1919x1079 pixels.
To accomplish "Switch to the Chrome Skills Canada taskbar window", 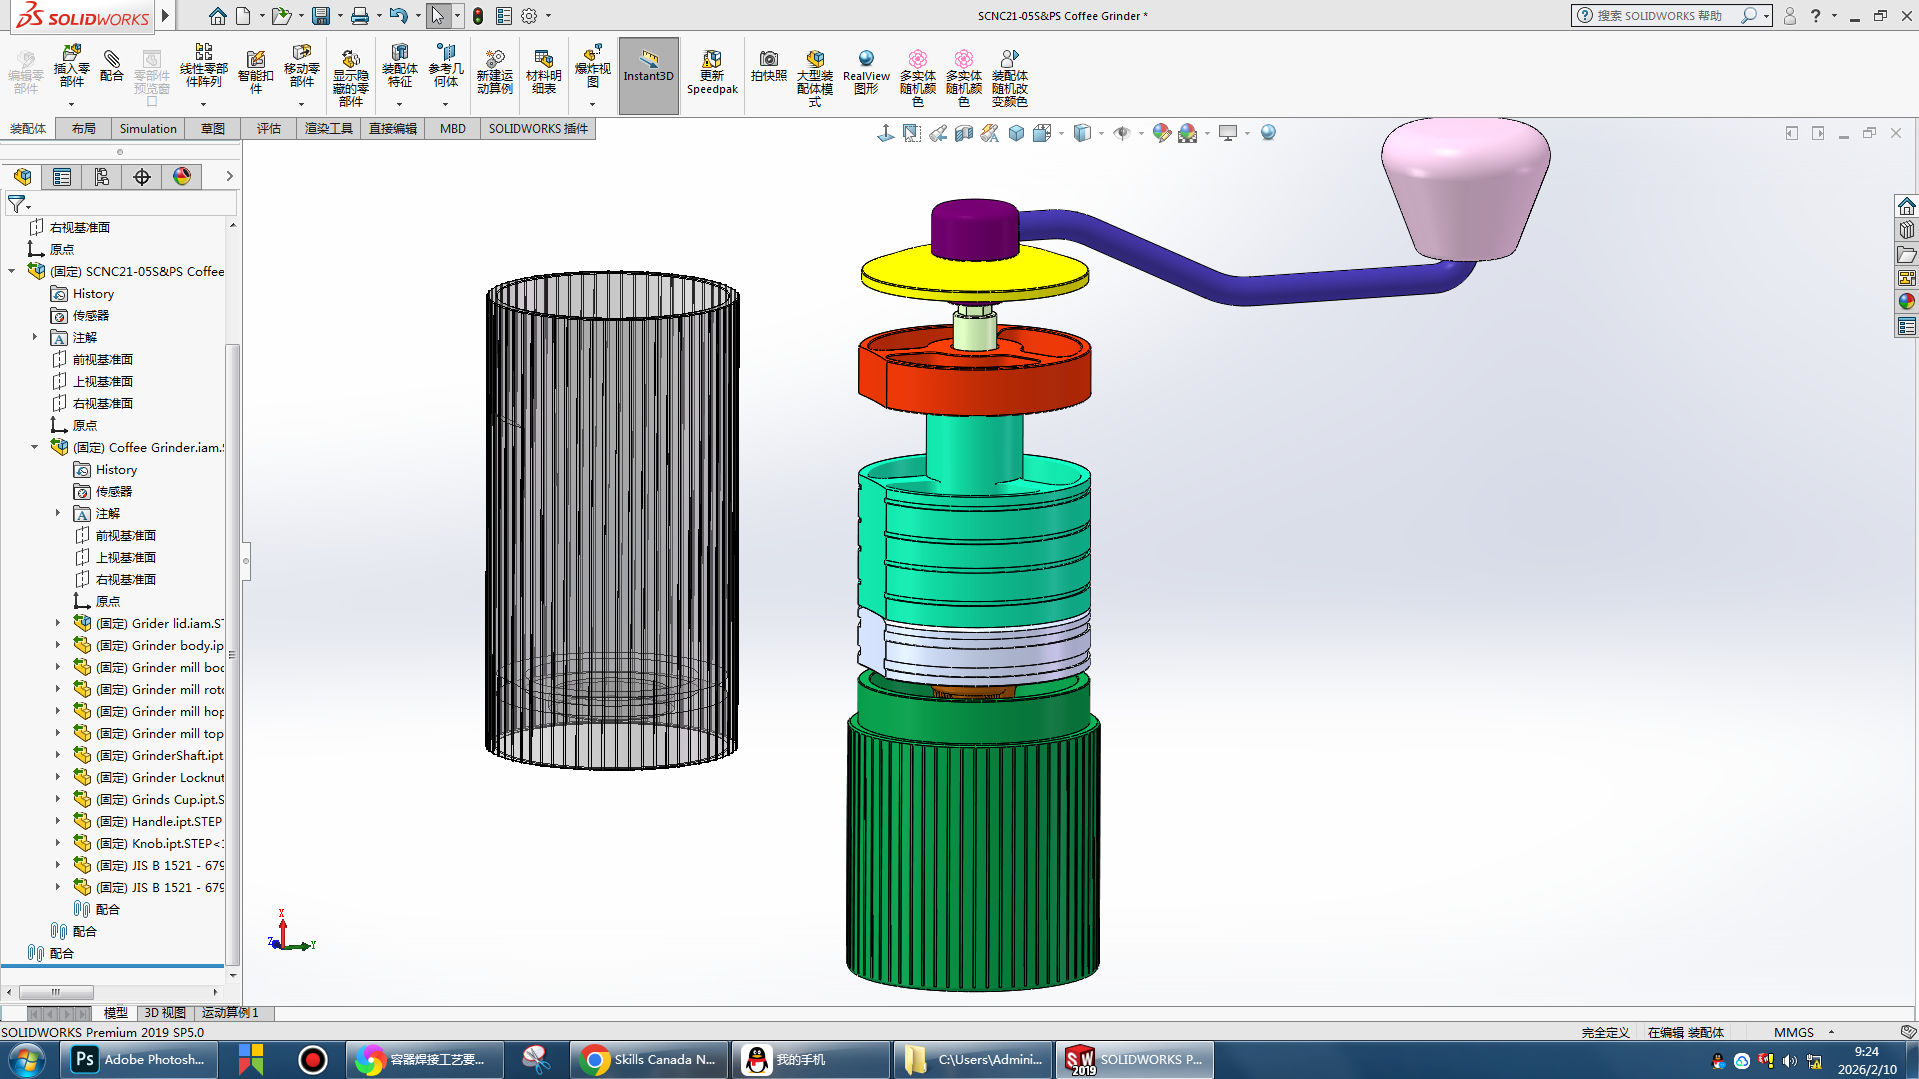I will click(650, 1060).
